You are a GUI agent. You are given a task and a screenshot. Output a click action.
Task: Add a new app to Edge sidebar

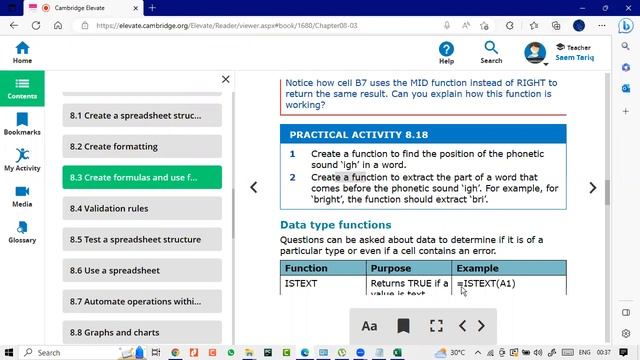click(x=626, y=111)
